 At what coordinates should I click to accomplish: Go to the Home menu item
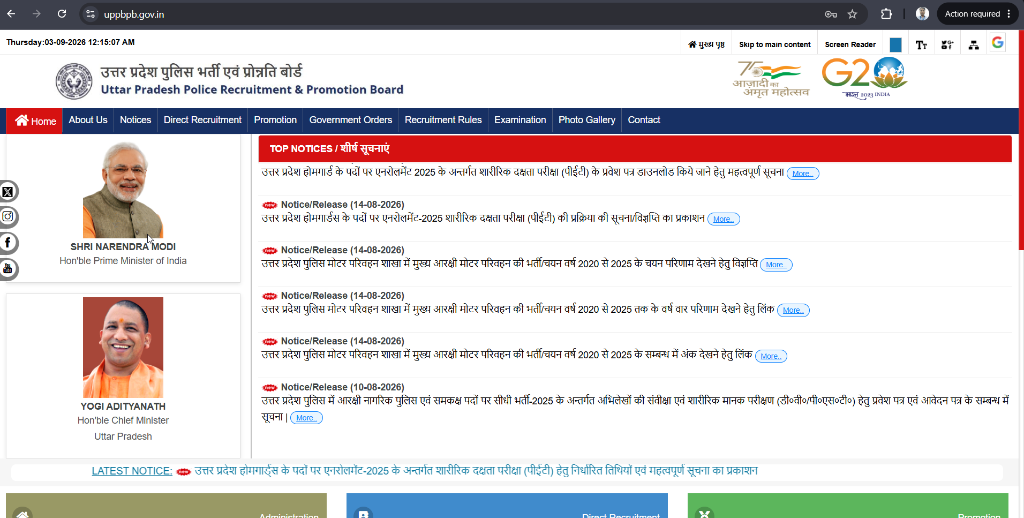click(35, 121)
